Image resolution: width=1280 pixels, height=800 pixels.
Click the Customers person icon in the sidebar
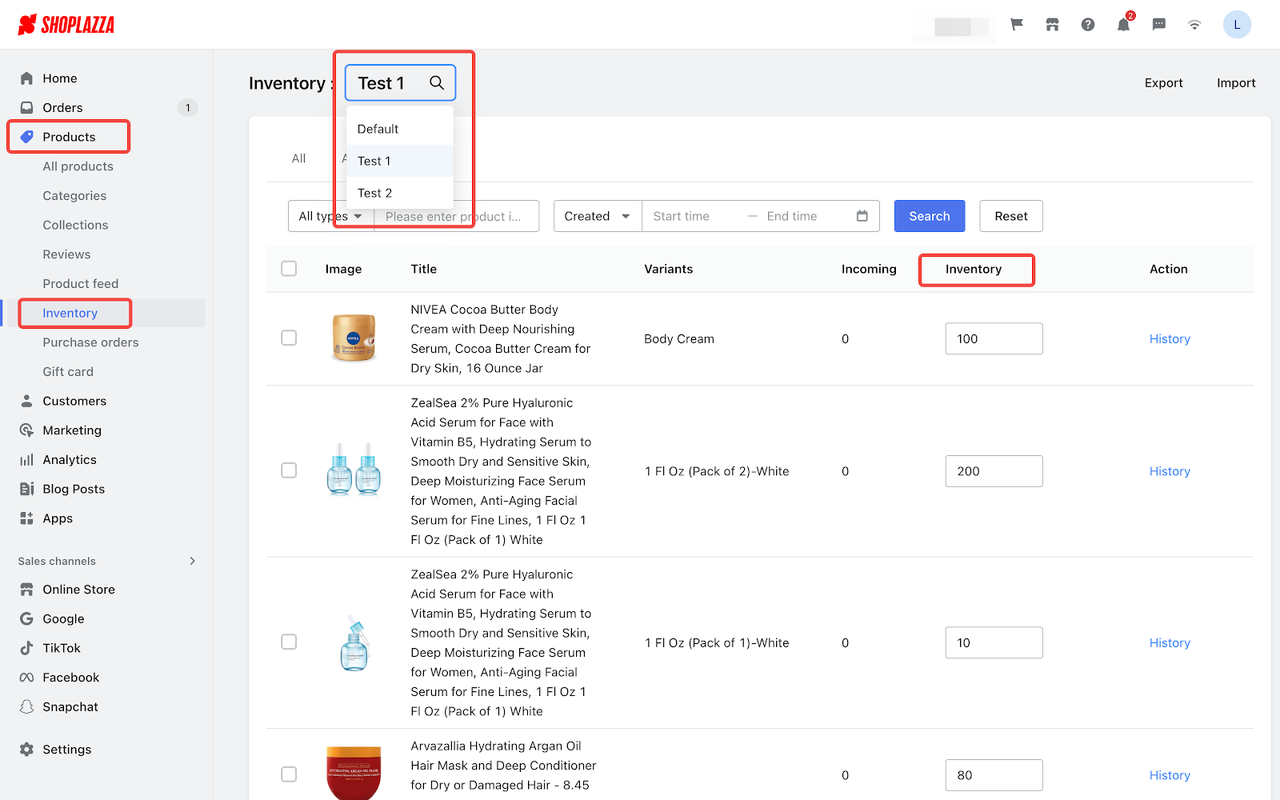[27, 401]
